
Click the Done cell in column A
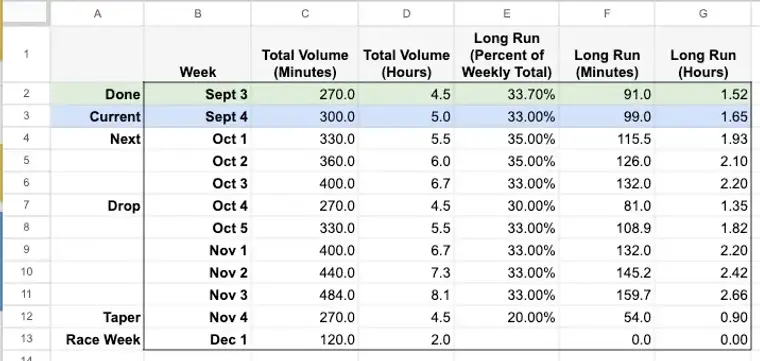coord(97,94)
